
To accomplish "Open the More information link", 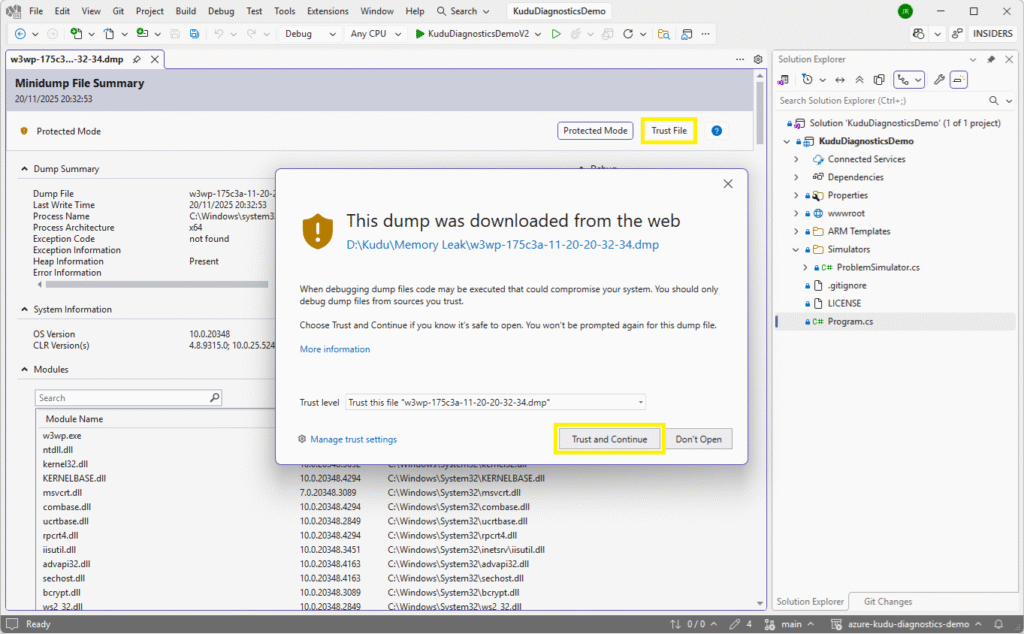I will [334, 348].
